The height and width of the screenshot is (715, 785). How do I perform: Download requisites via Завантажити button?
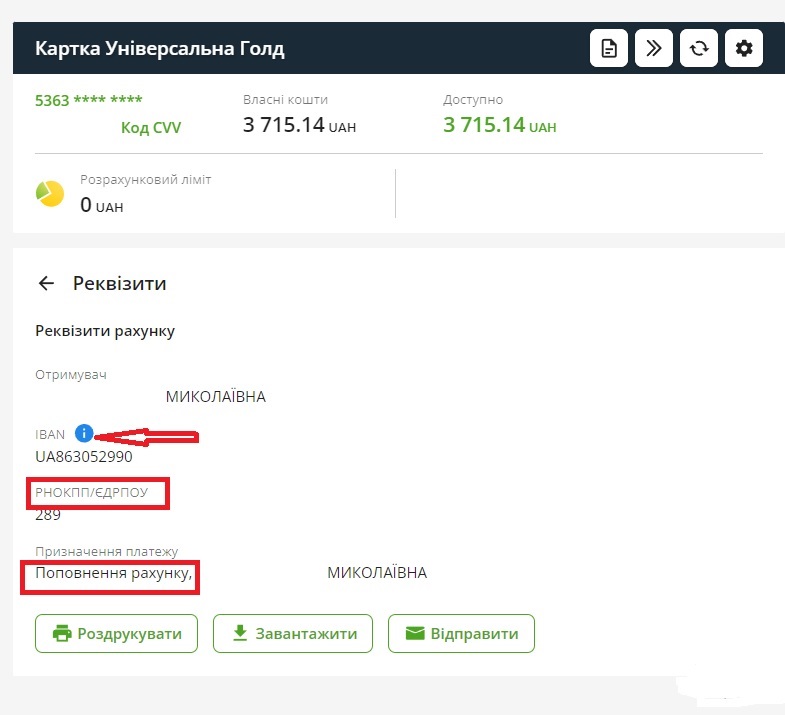[292, 633]
